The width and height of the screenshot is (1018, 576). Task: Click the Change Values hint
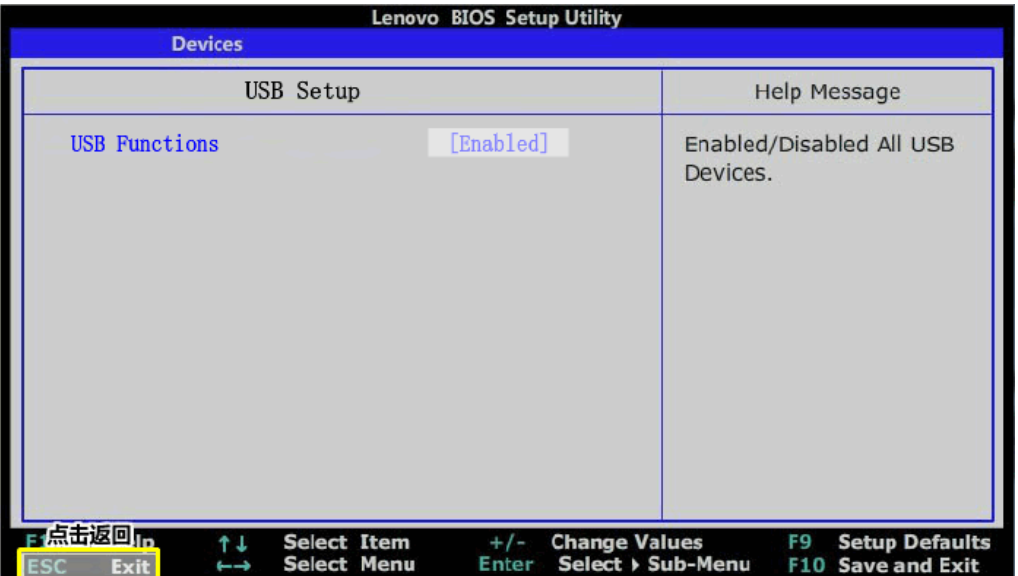click(x=626, y=543)
